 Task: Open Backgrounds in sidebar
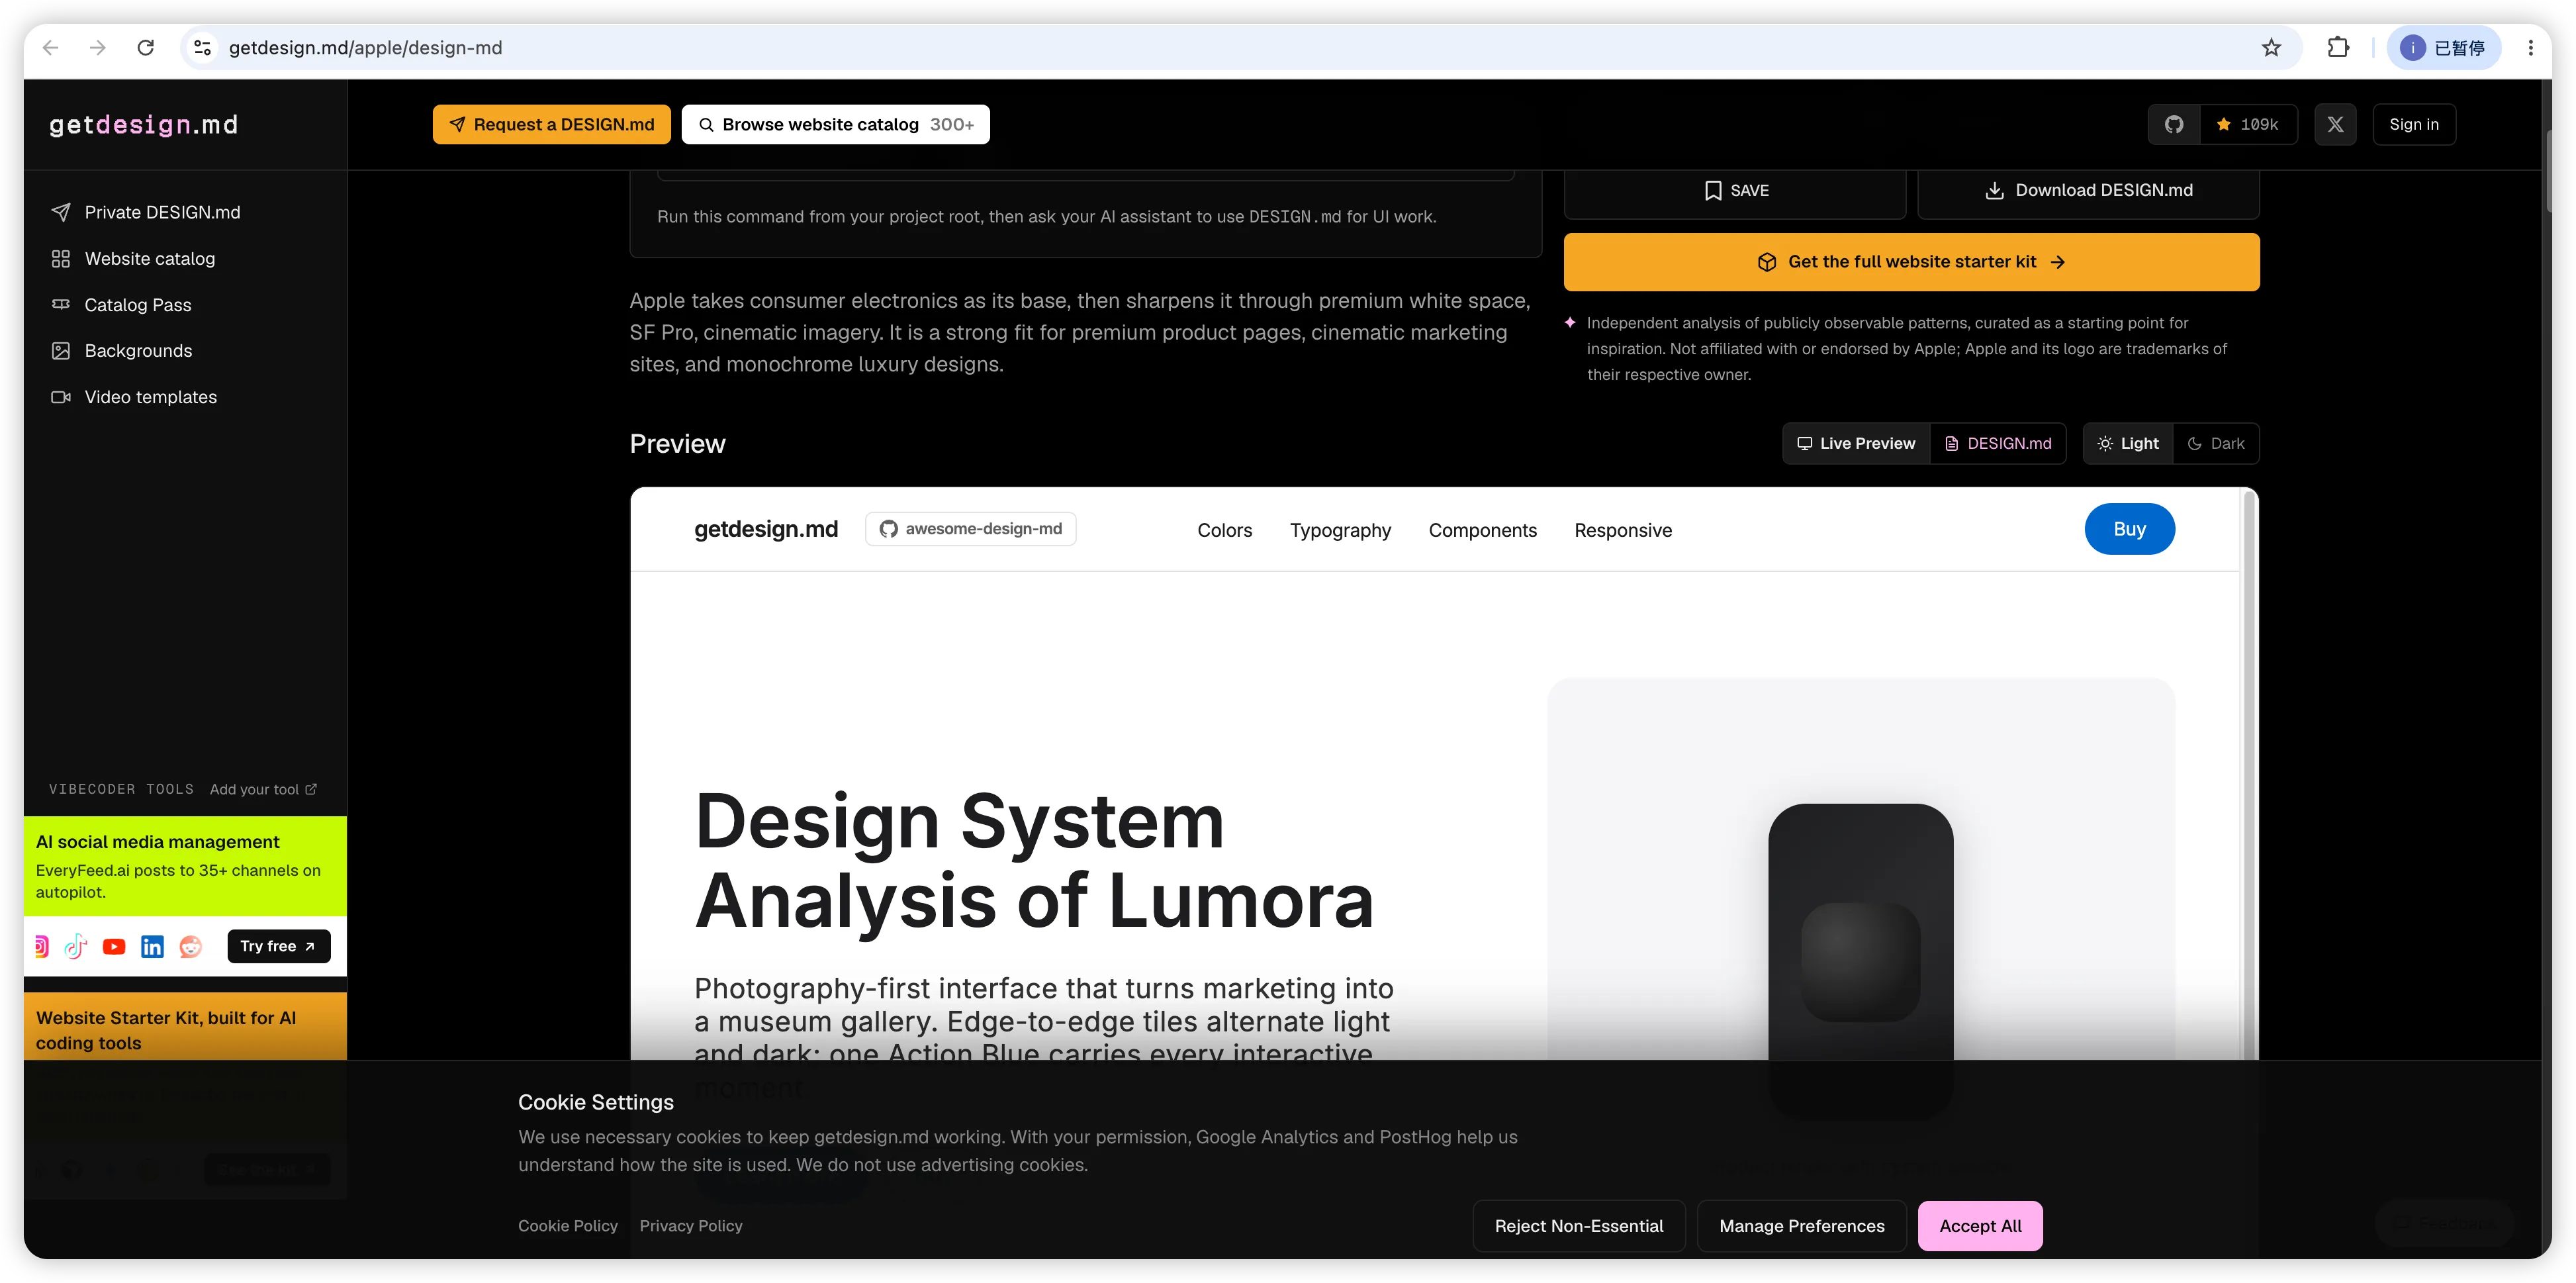(122, 351)
